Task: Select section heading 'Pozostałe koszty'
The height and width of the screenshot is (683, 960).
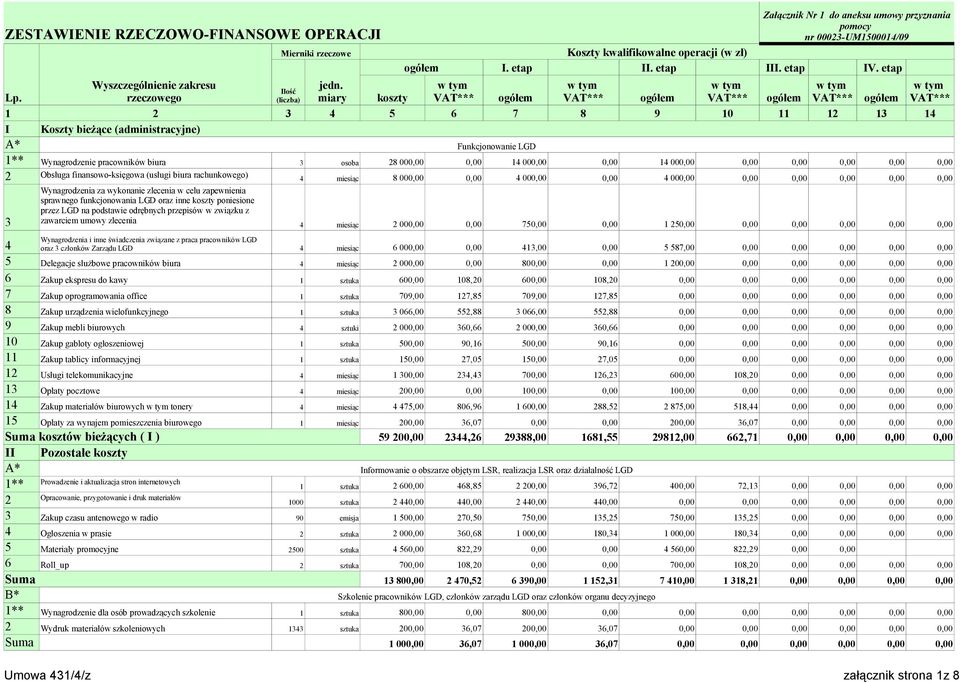Action: click(x=84, y=453)
